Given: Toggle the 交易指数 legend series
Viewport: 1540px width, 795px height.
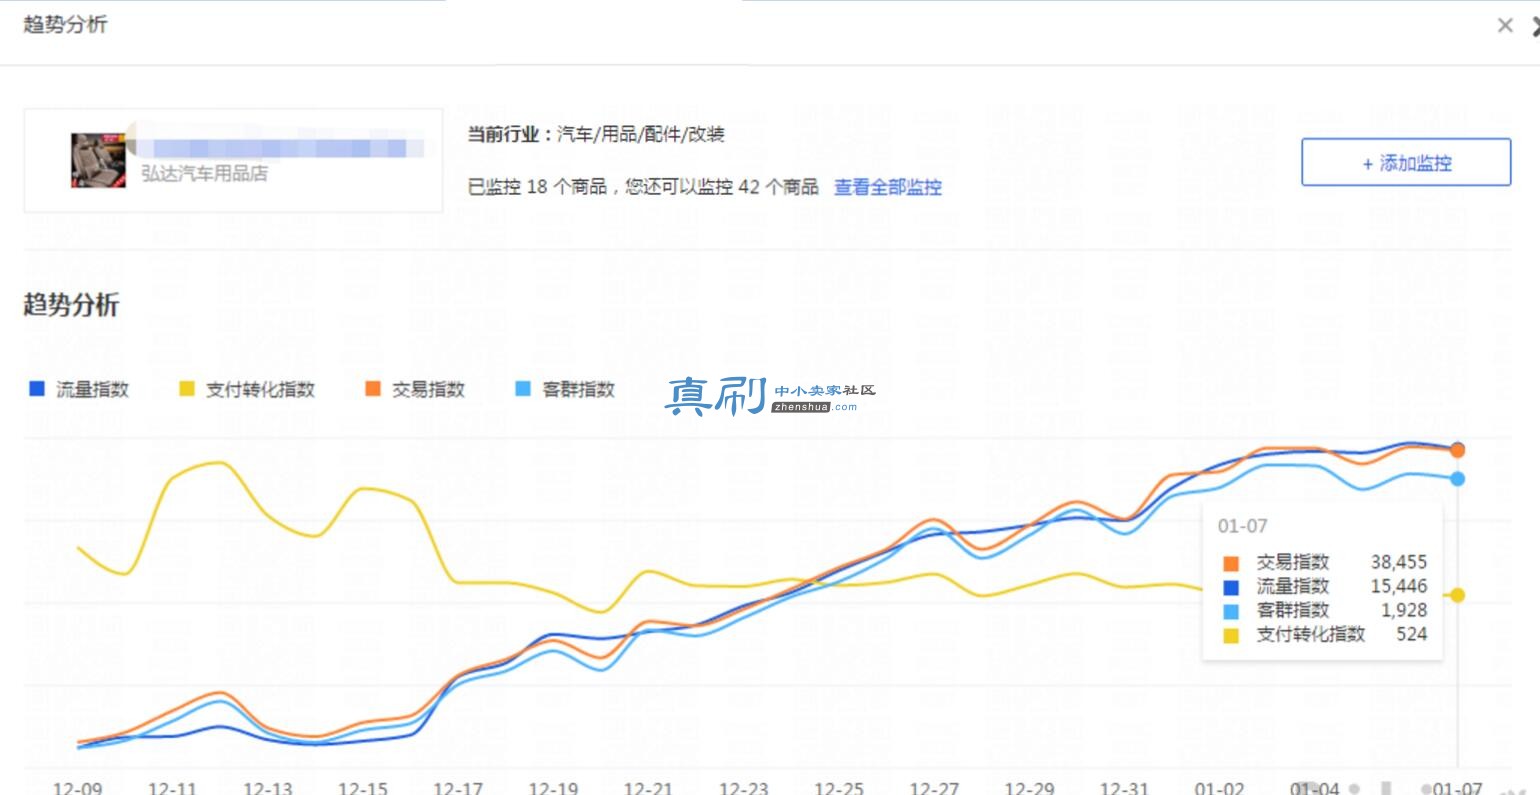Looking at the screenshot, I should pyautogui.click(x=416, y=389).
